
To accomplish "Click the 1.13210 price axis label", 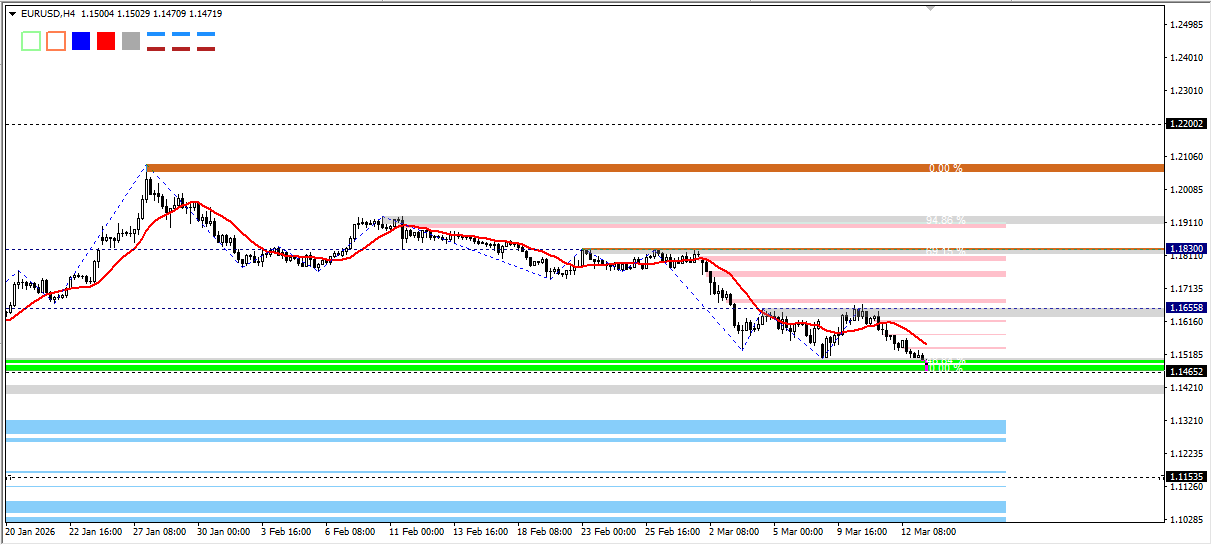I will pos(1186,421).
